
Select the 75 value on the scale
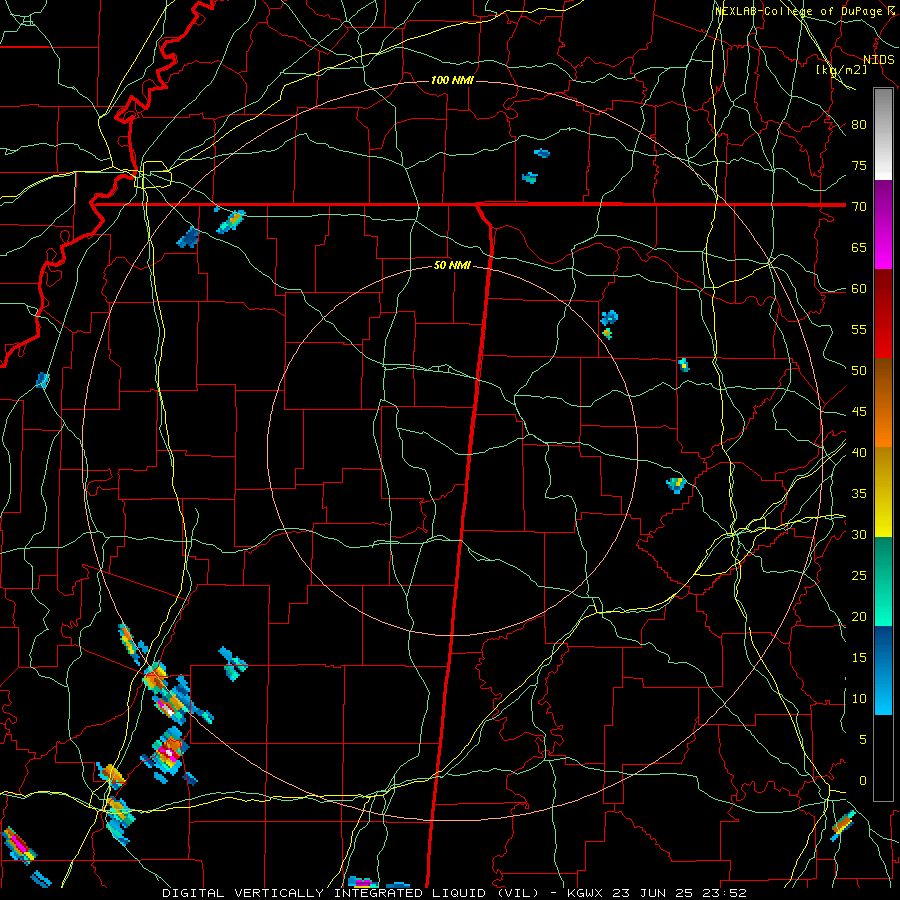(859, 165)
